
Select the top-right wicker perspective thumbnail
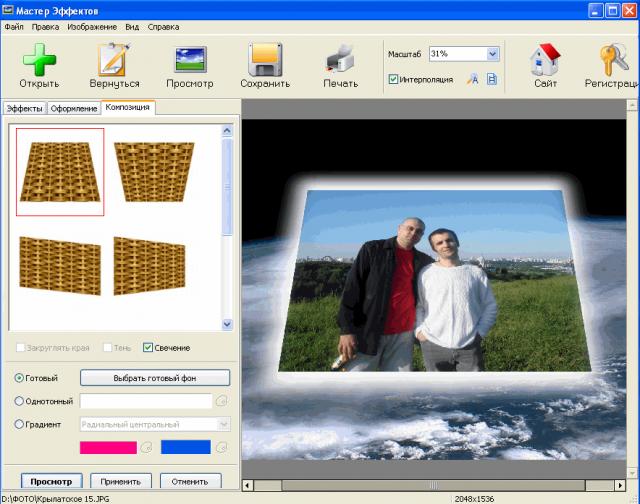coord(154,172)
